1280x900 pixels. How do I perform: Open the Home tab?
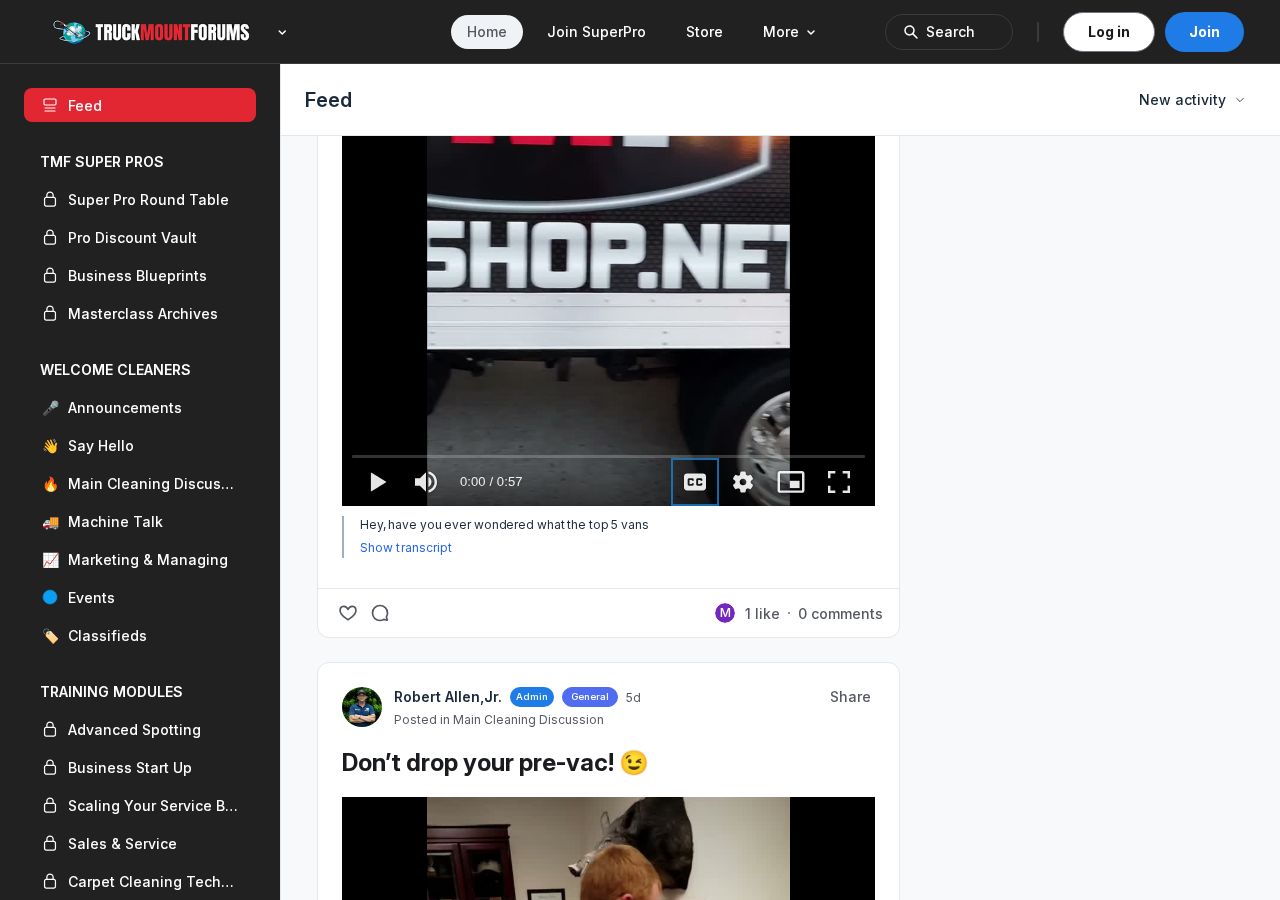[487, 32]
